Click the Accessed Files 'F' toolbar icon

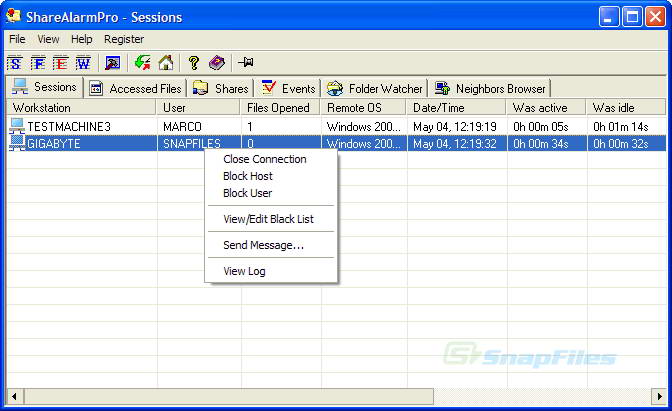click(38, 63)
